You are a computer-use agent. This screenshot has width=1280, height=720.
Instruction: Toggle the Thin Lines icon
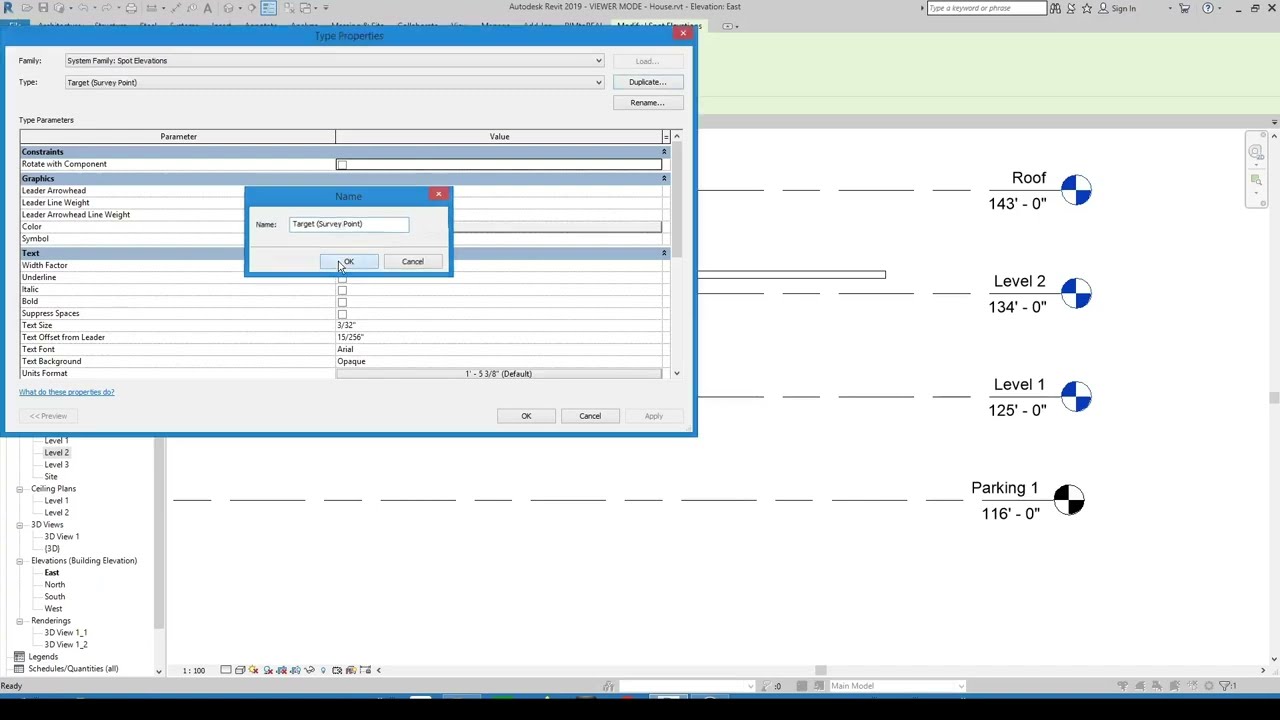click(x=268, y=8)
